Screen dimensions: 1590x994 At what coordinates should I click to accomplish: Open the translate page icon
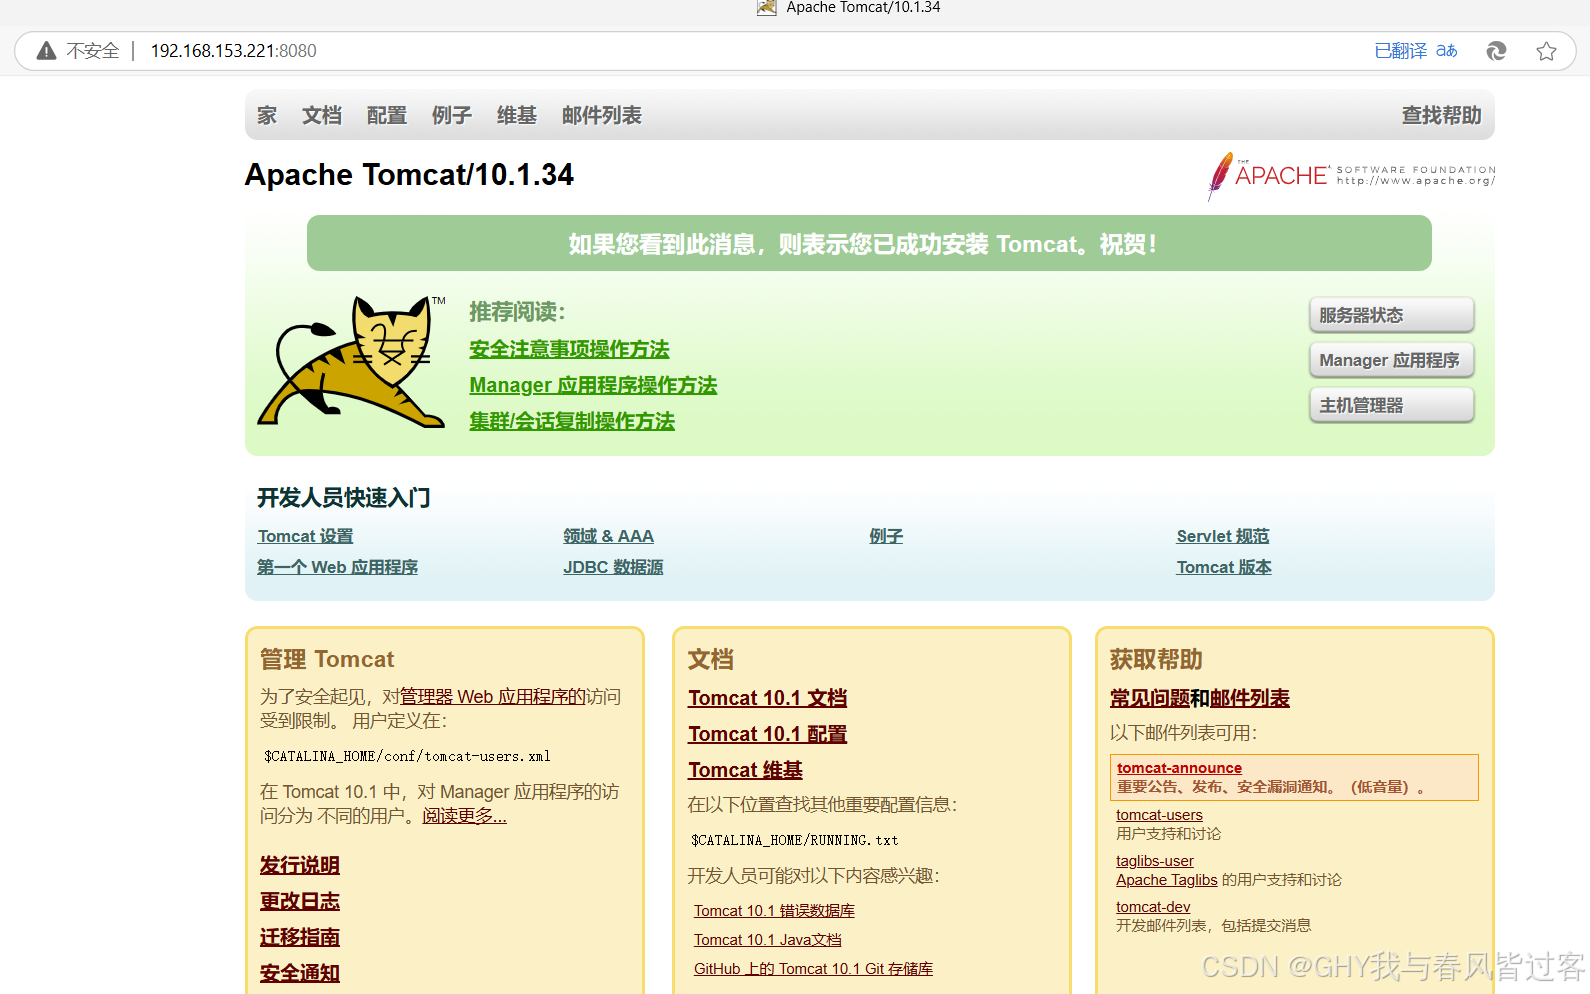tap(1446, 51)
